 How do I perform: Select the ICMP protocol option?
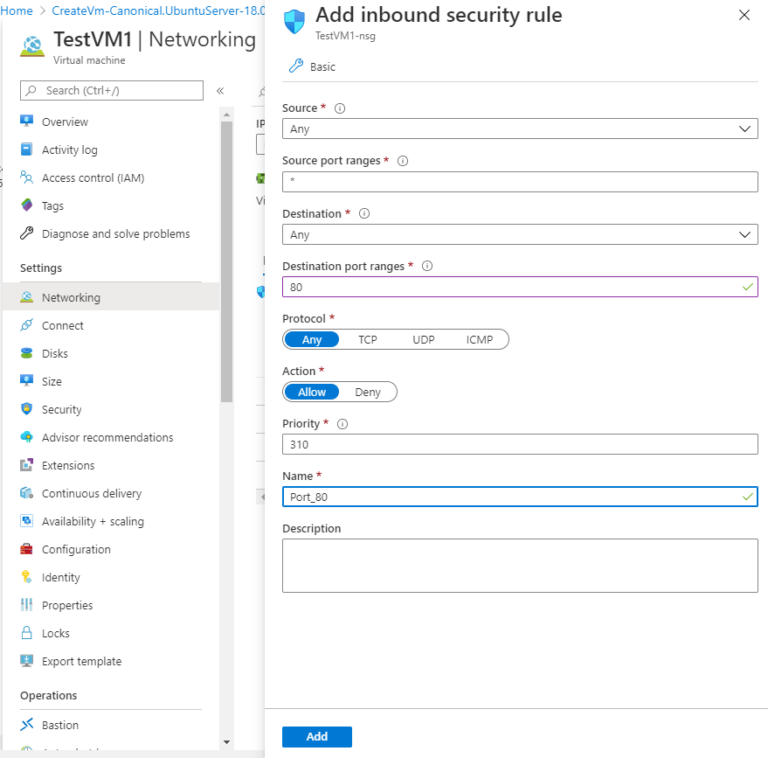pos(479,339)
